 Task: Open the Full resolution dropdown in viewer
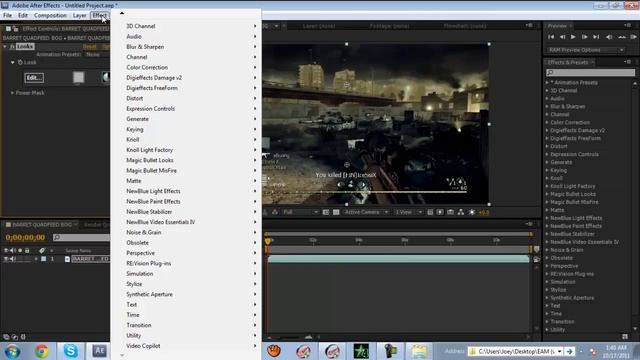(300, 212)
